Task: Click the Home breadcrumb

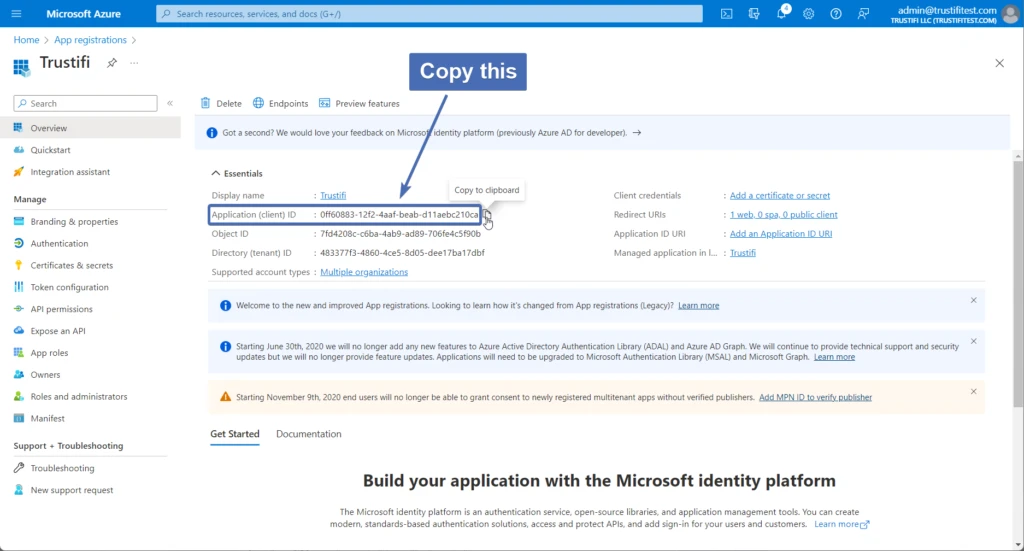Action: click(x=26, y=40)
